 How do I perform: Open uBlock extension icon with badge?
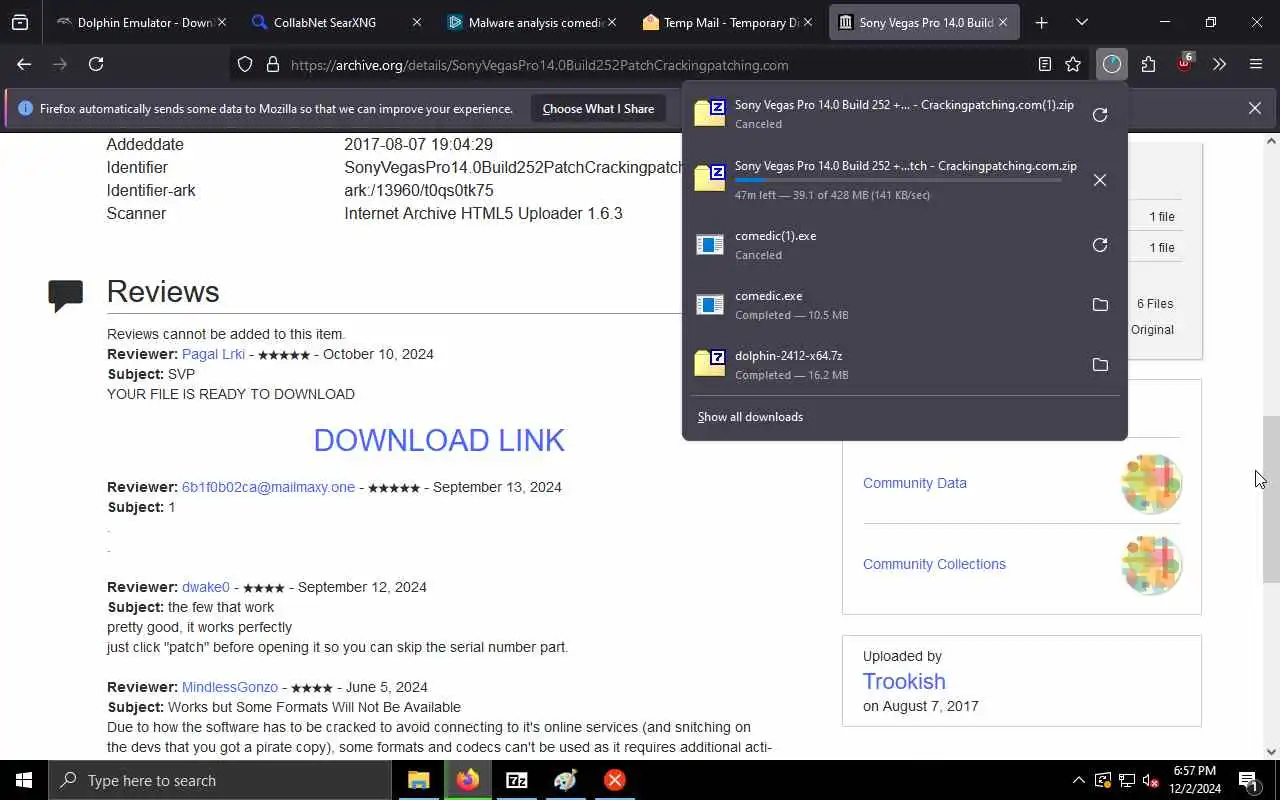pos(1185,63)
